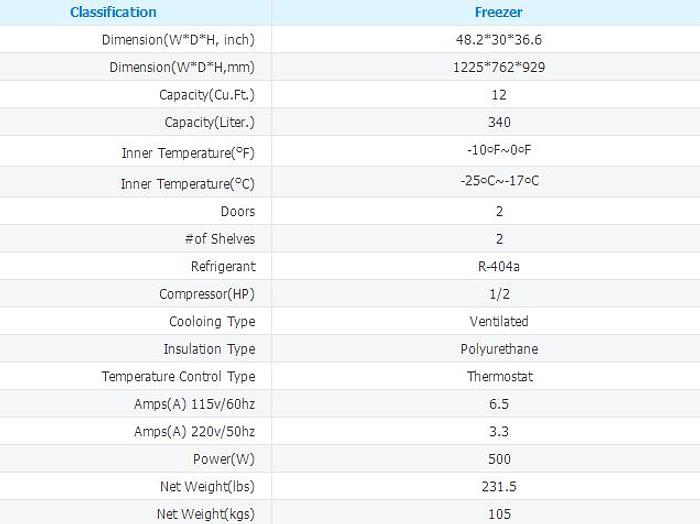The image size is (700, 524).
Task: Select the 1225*762*929 dimension value
Action: pos(499,68)
